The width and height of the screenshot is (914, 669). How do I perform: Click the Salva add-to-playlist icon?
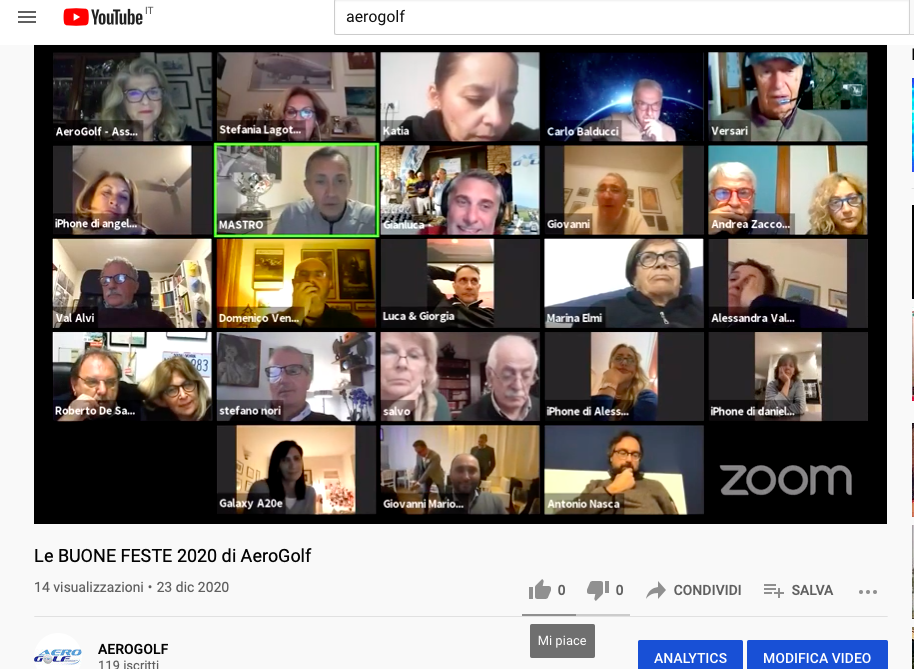point(774,590)
